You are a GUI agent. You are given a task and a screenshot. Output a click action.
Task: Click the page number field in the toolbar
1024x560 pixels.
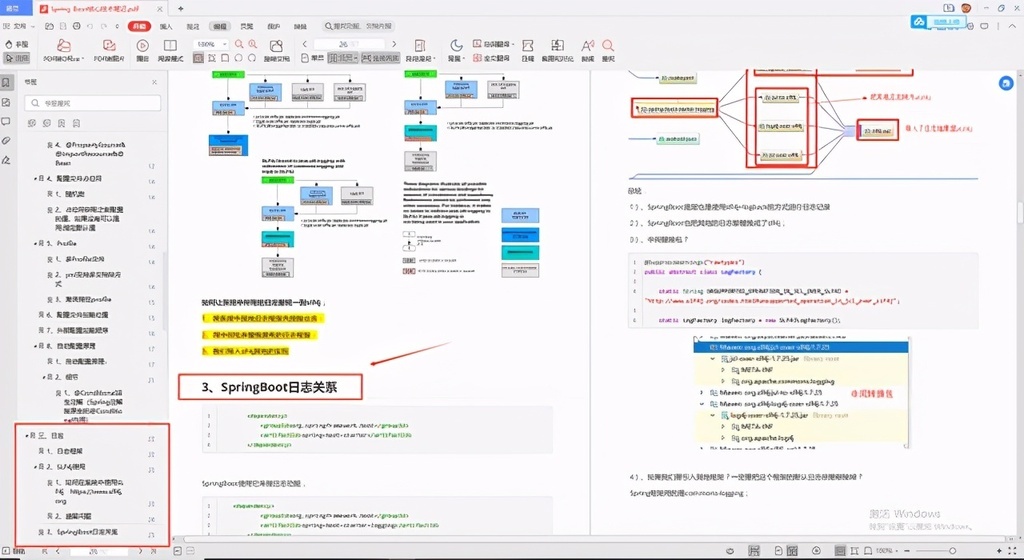pos(348,44)
